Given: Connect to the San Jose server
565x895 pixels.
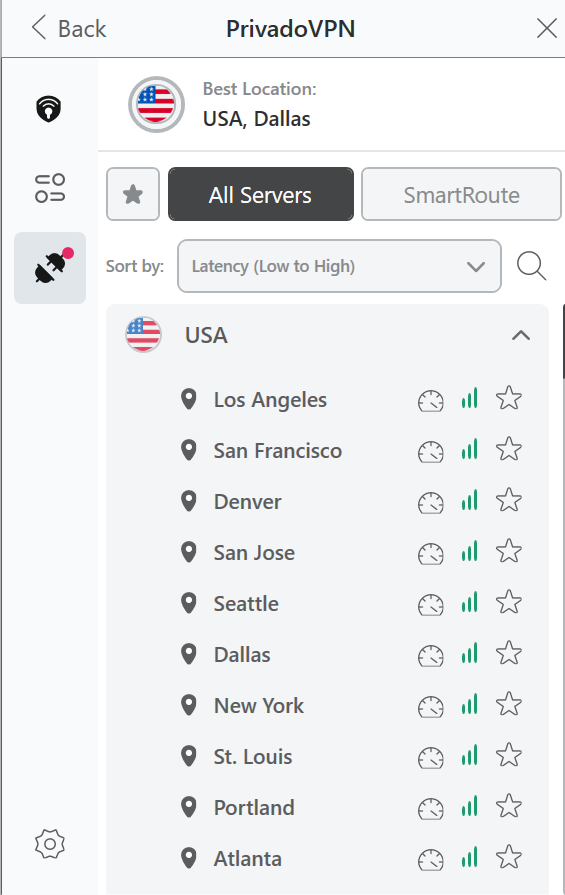Looking at the screenshot, I should 254,553.
